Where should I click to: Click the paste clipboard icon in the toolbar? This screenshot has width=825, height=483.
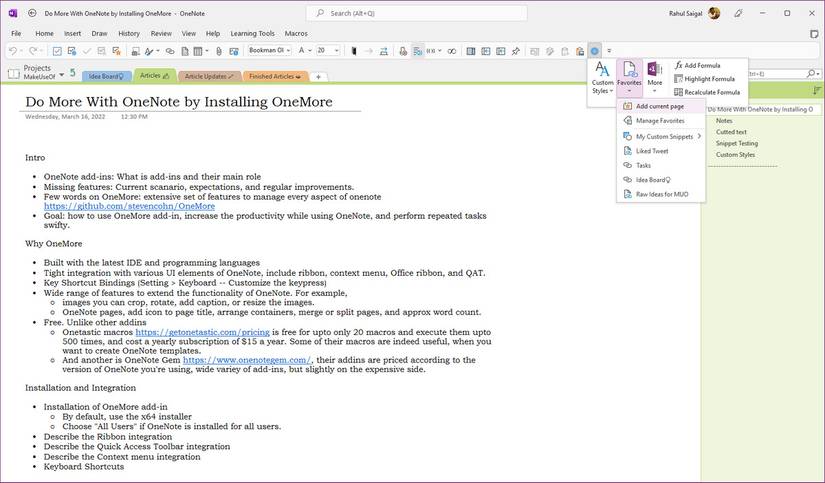(x=580, y=51)
